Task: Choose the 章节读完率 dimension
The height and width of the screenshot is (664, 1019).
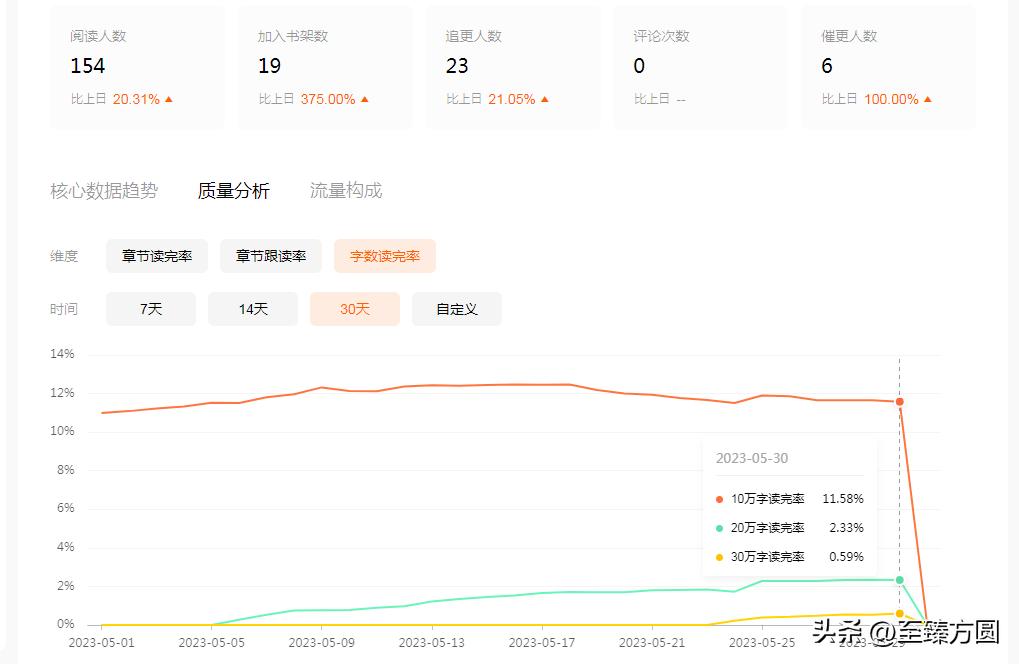Action: click(157, 256)
